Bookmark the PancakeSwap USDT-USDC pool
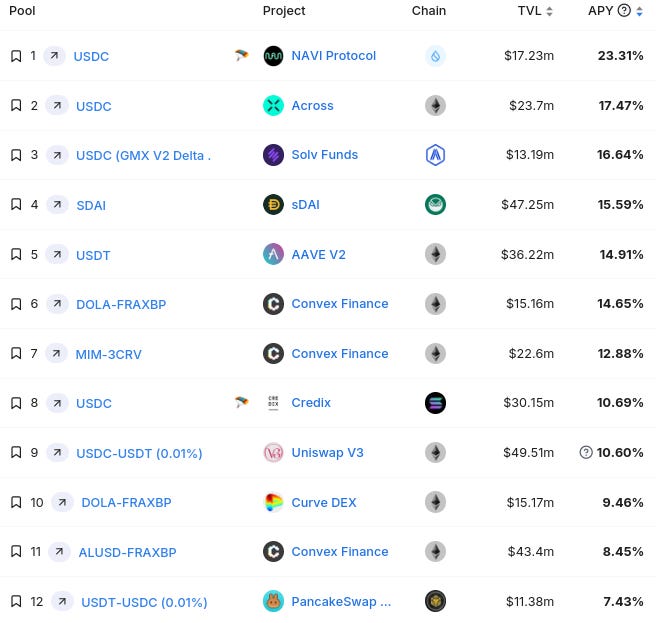Screen dimensions: 656x623 (16, 601)
